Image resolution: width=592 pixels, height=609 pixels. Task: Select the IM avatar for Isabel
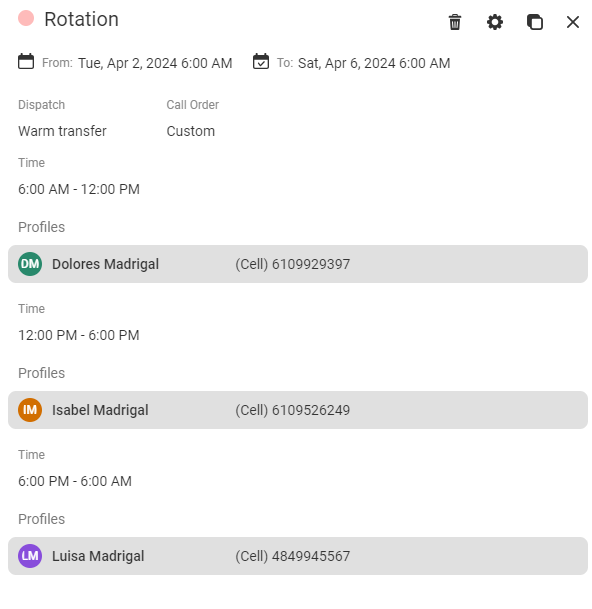click(30, 410)
